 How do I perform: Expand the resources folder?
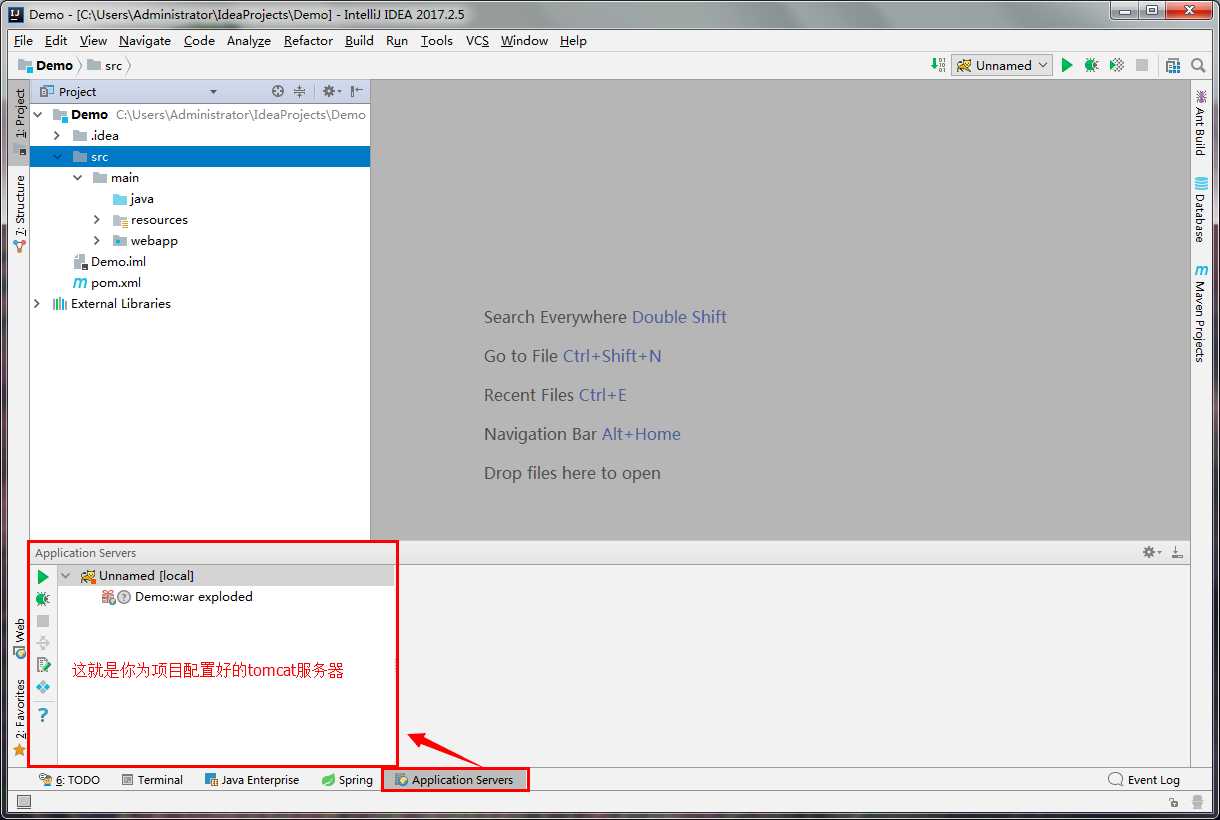pyautogui.click(x=97, y=219)
